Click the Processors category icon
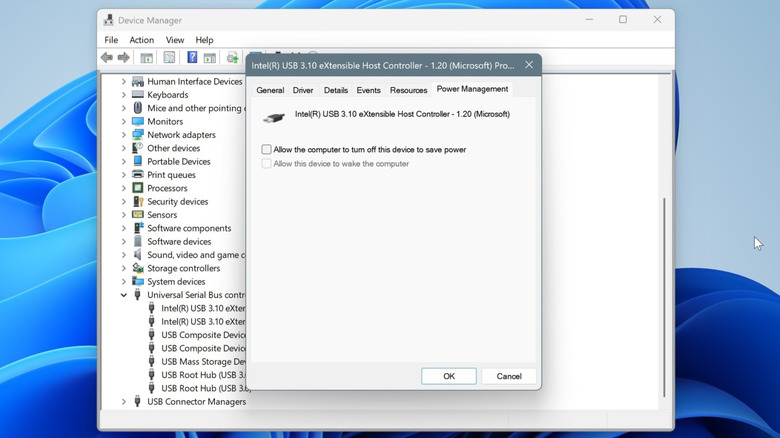The width and height of the screenshot is (780, 438). pyautogui.click(x=138, y=188)
